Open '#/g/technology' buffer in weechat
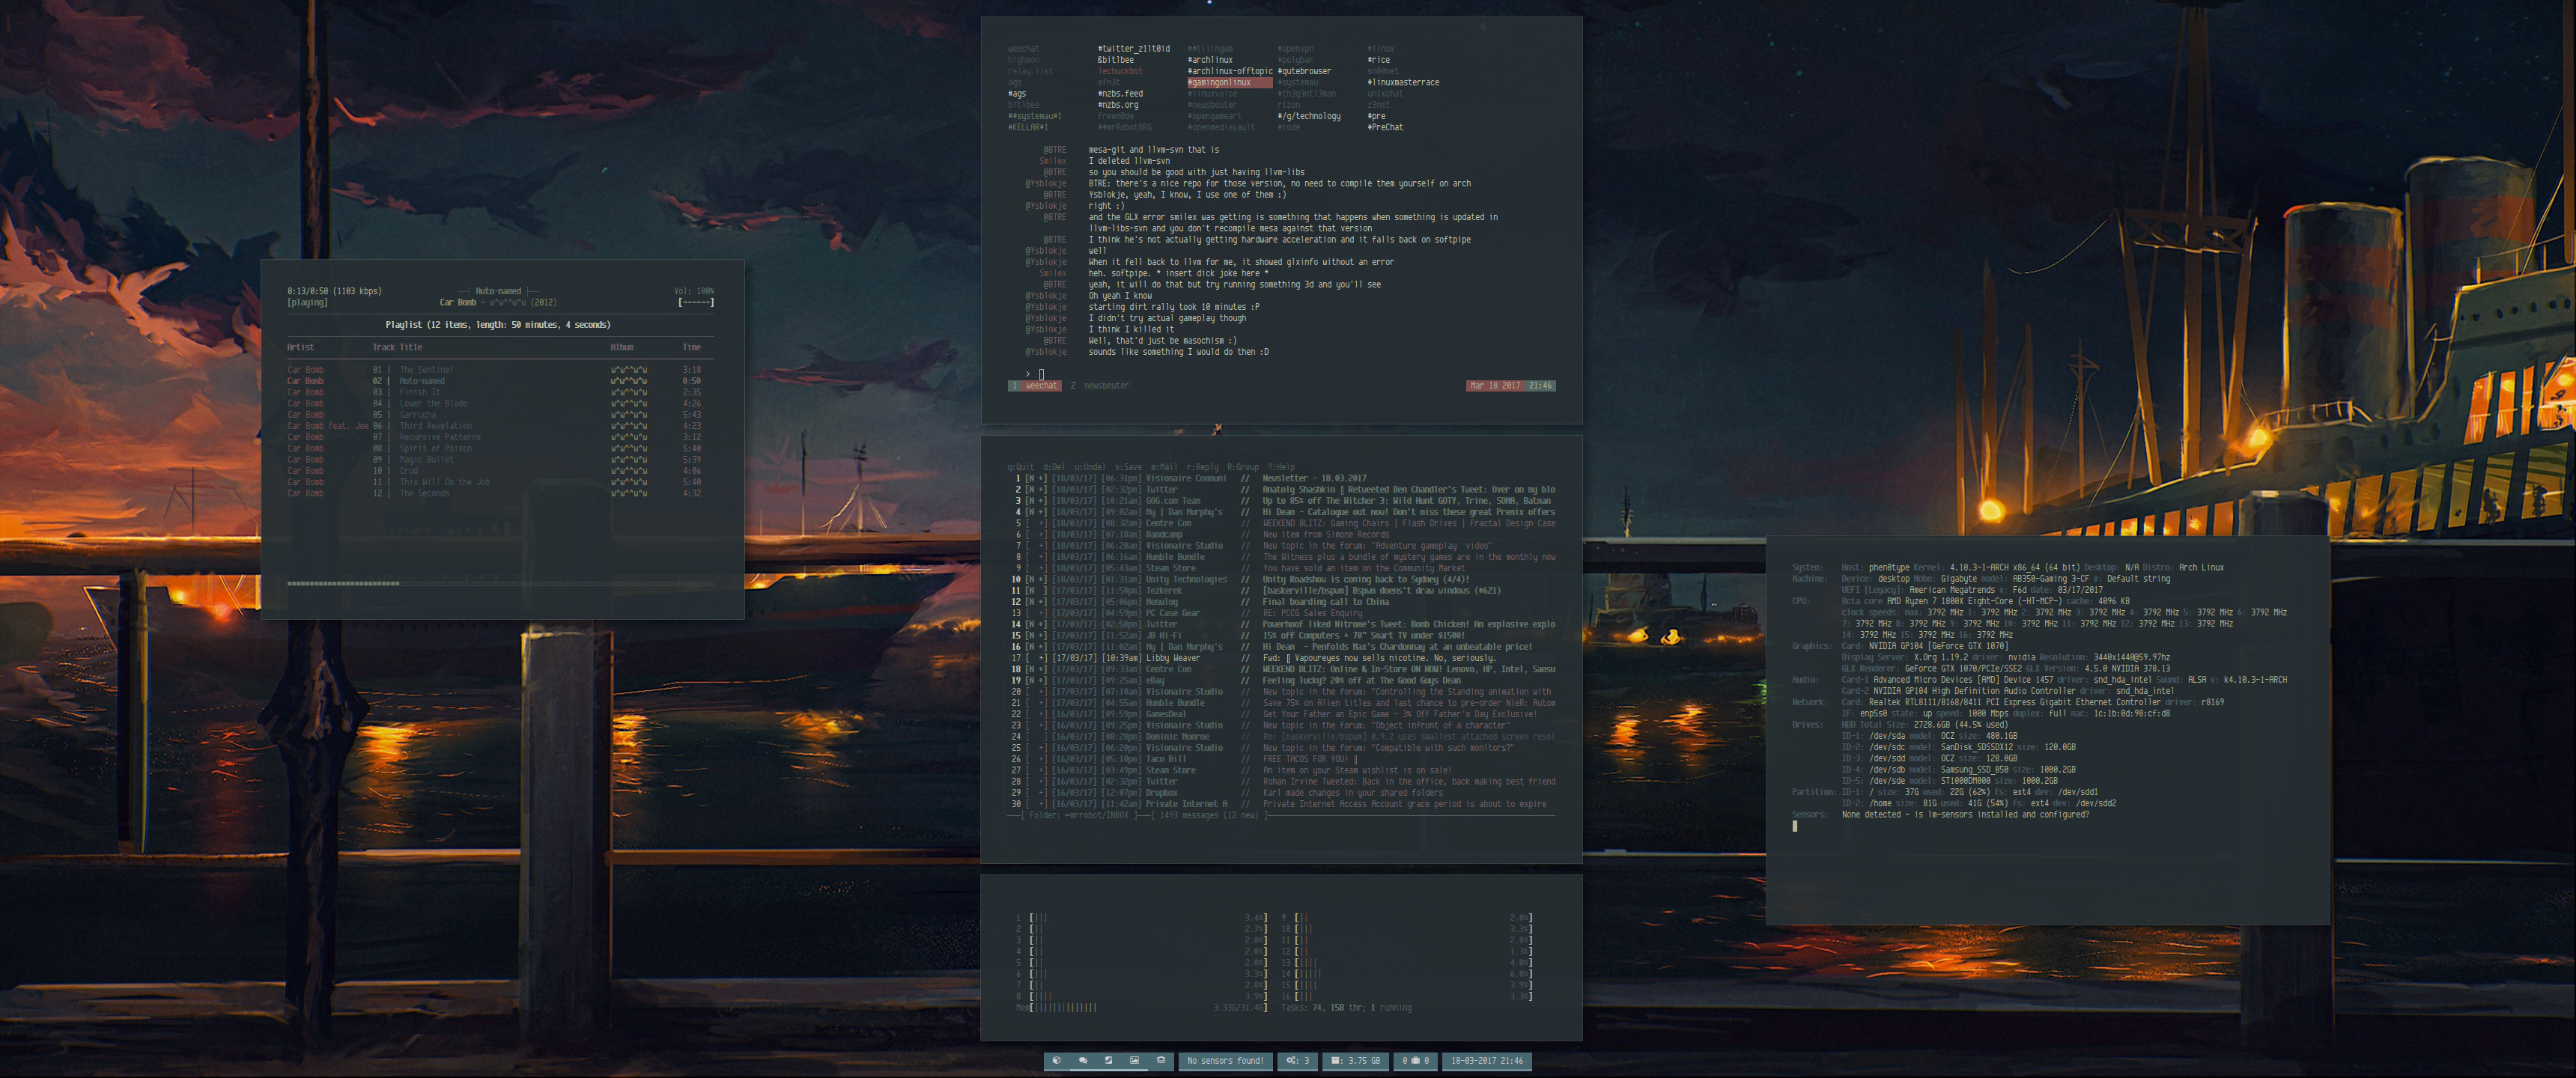The image size is (2576, 1078). [x=1309, y=116]
